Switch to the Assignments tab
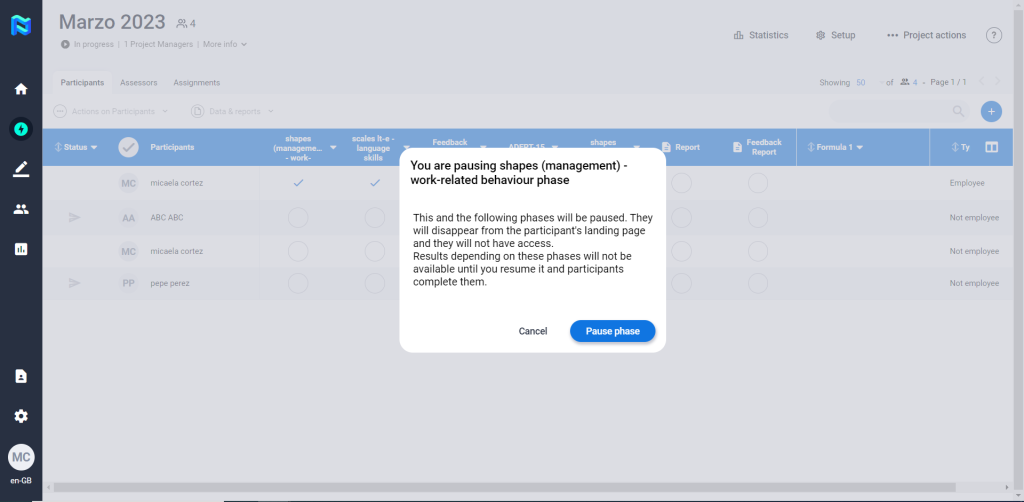 (196, 82)
